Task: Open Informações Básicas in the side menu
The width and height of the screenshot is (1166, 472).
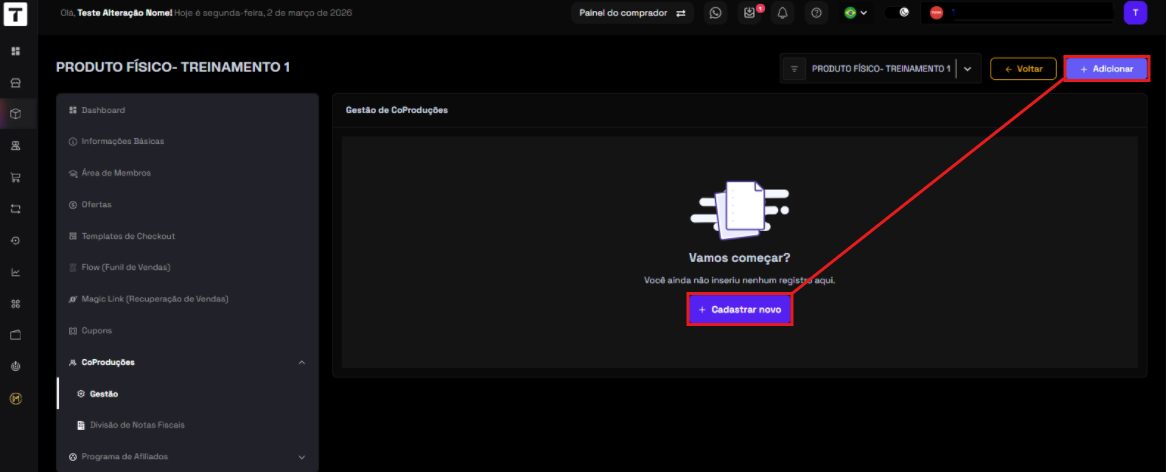Action: [122, 141]
